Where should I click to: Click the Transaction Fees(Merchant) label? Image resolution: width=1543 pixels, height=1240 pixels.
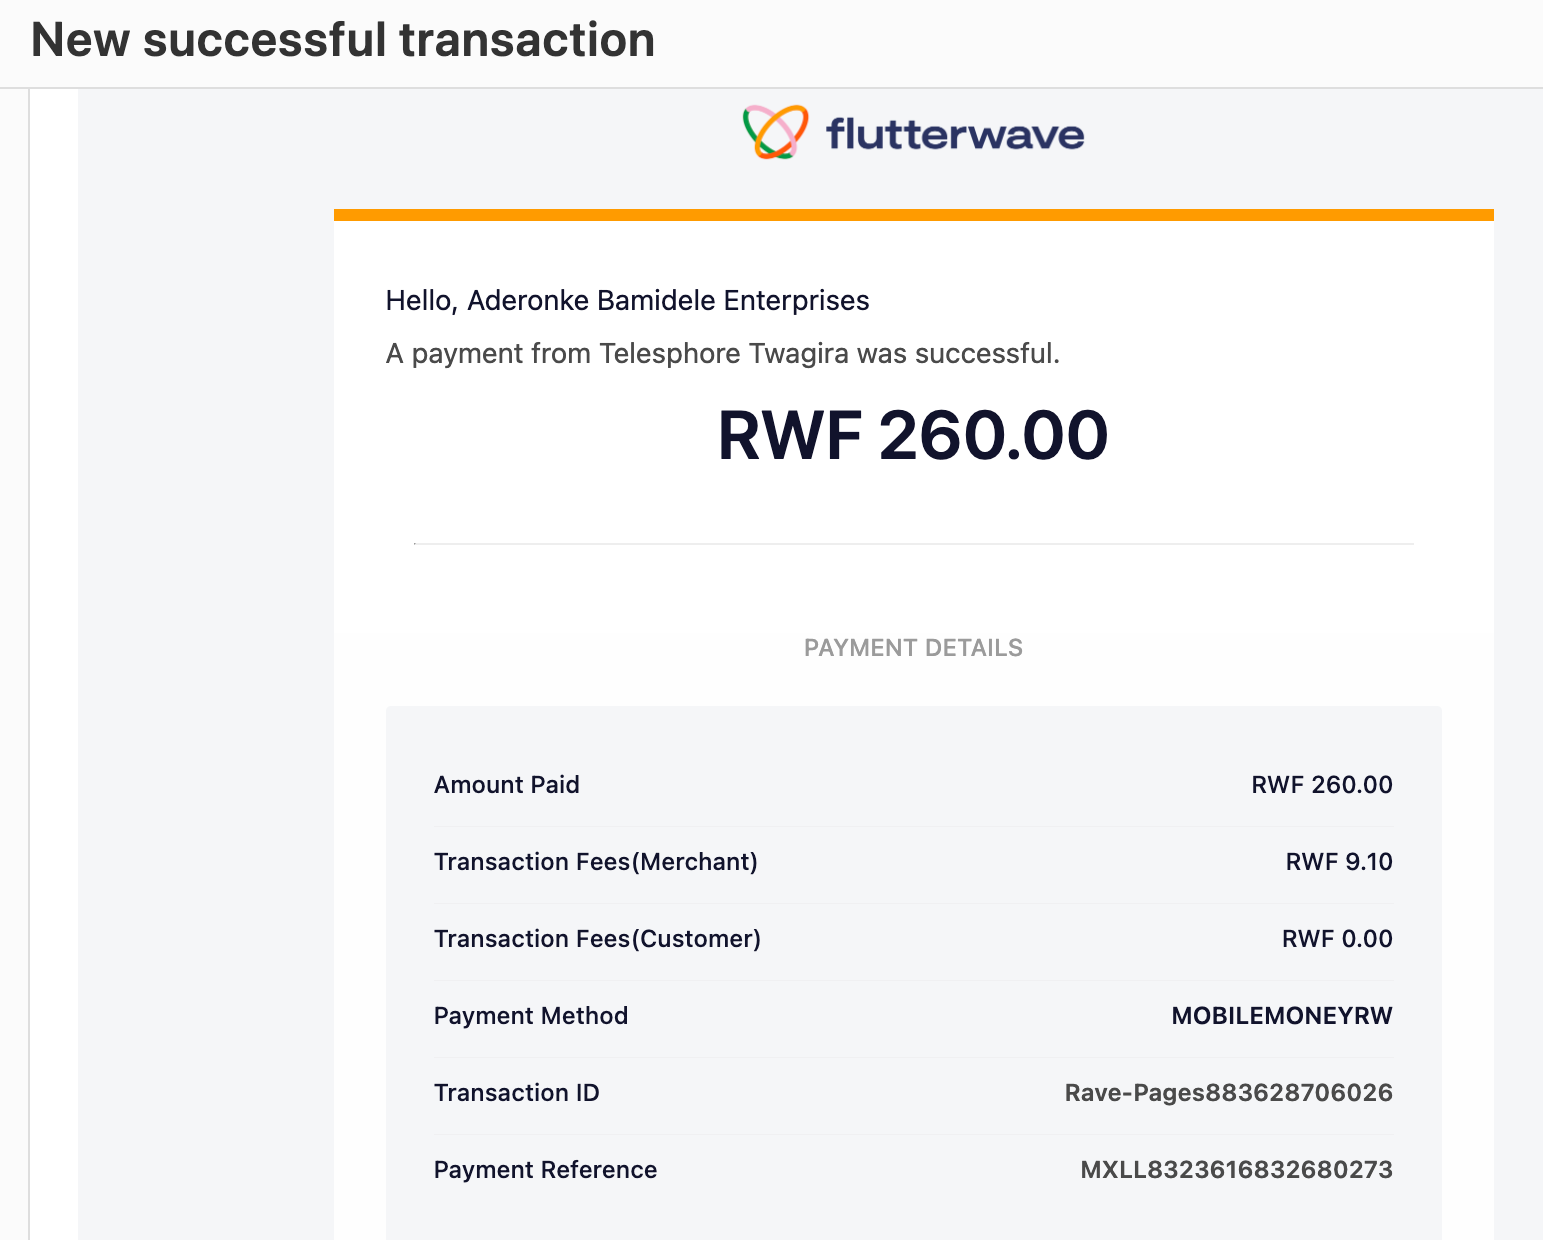[596, 862]
